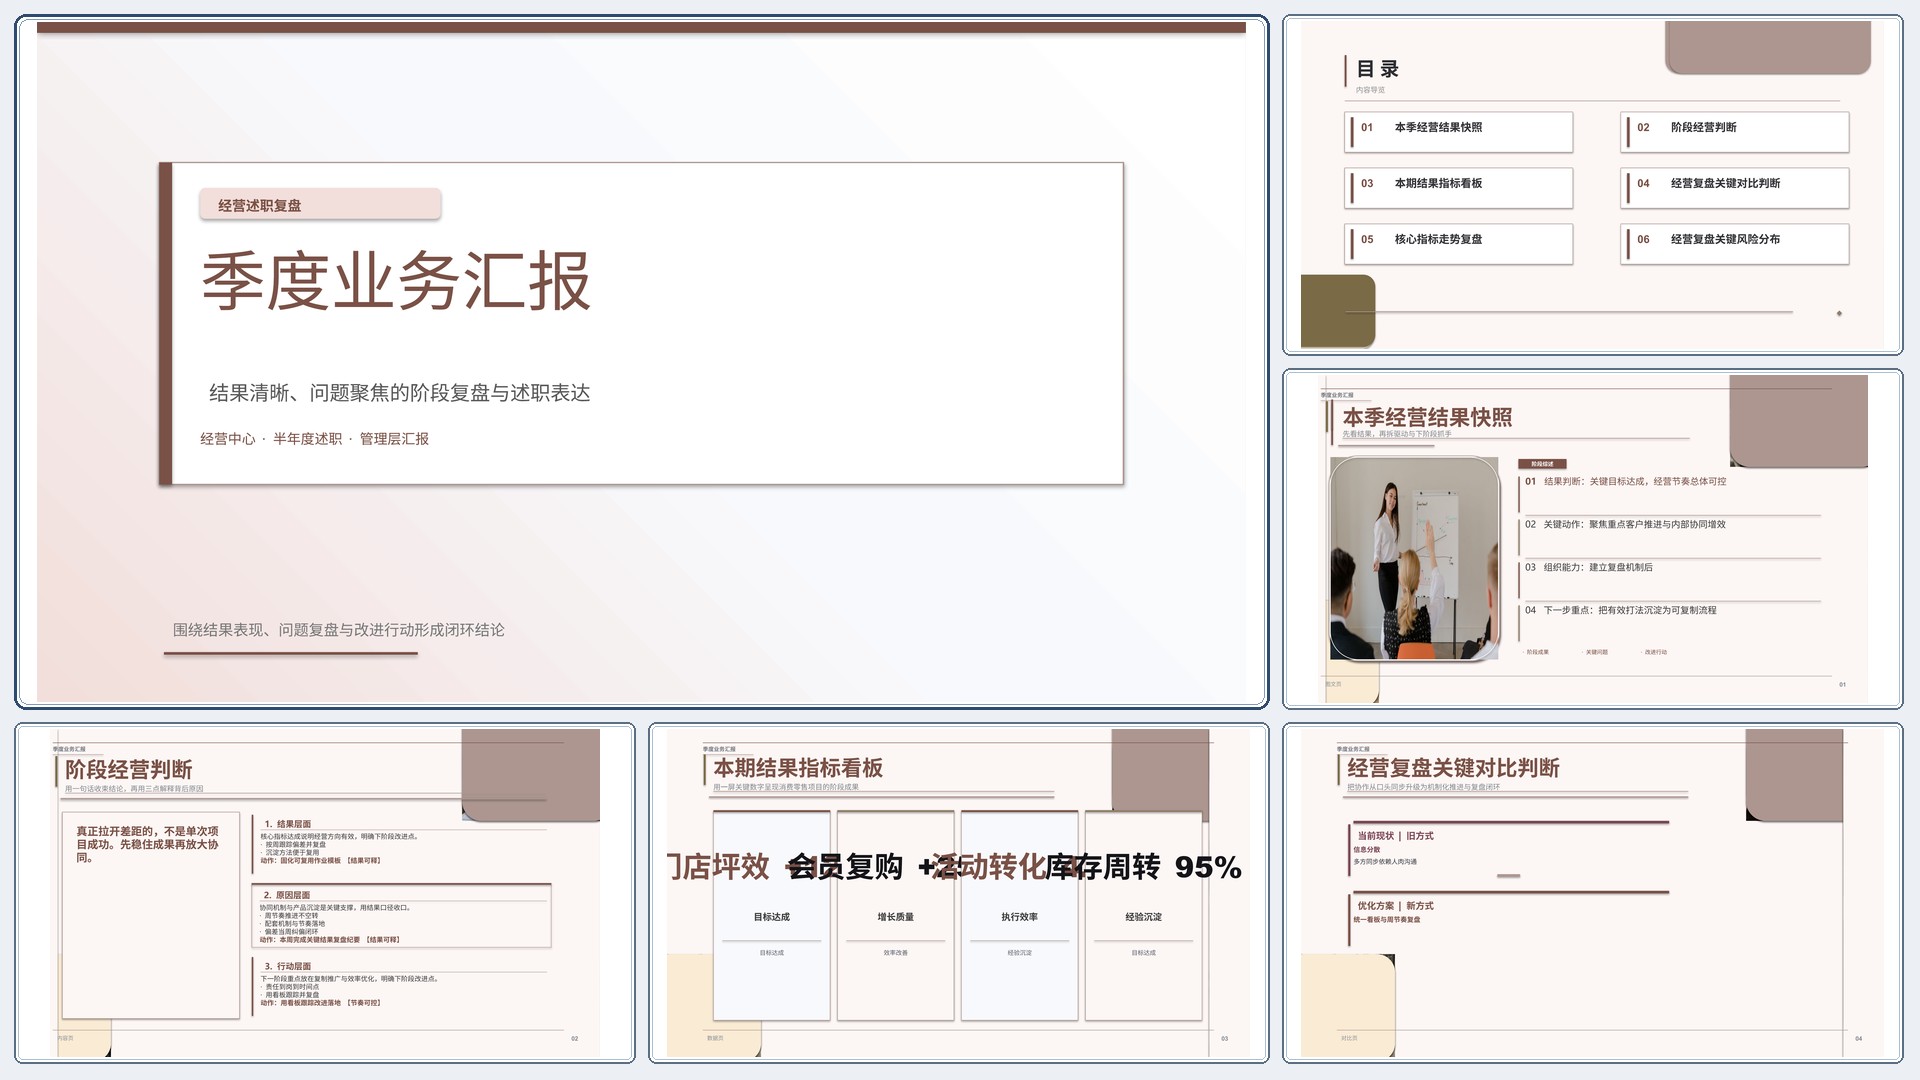The width and height of the screenshot is (1920, 1080).
Task: Open the 本期结果指标看板 slide thumbnail
Action: [958, 893]
